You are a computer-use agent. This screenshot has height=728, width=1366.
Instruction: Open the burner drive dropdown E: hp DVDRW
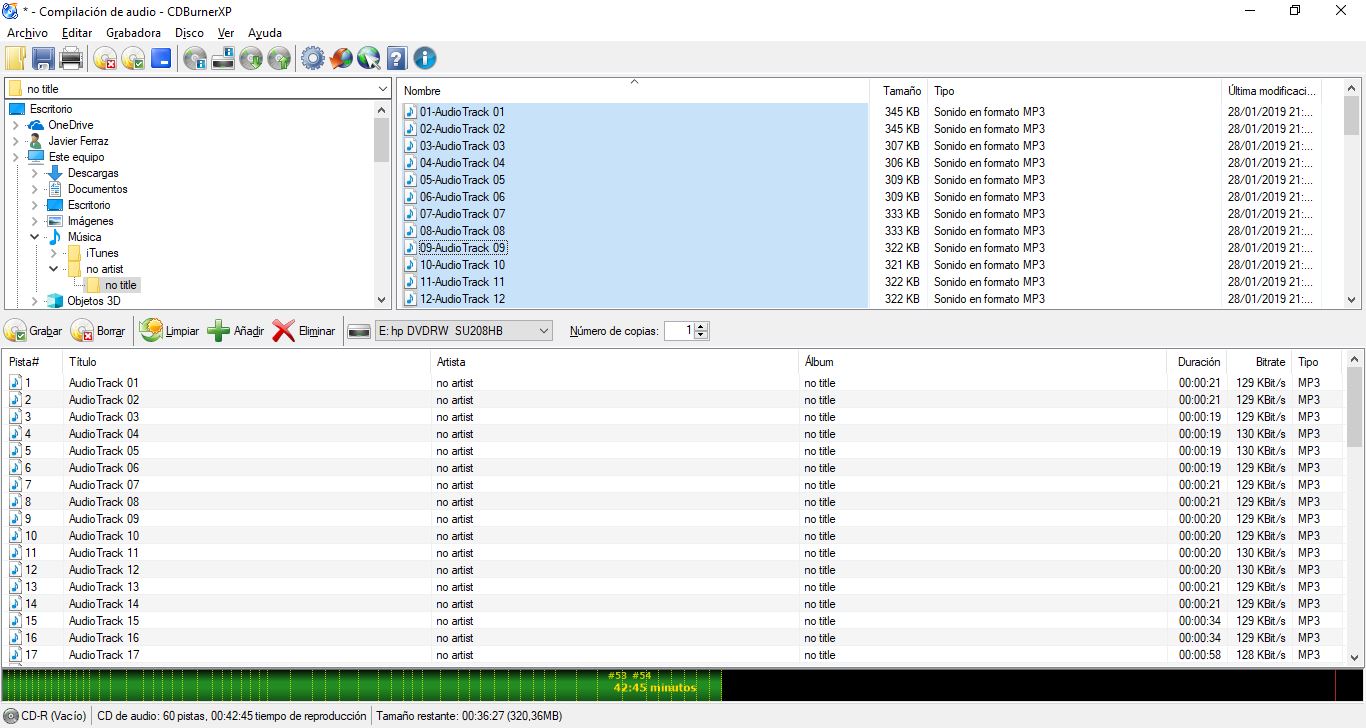click(x=543, y=331)
